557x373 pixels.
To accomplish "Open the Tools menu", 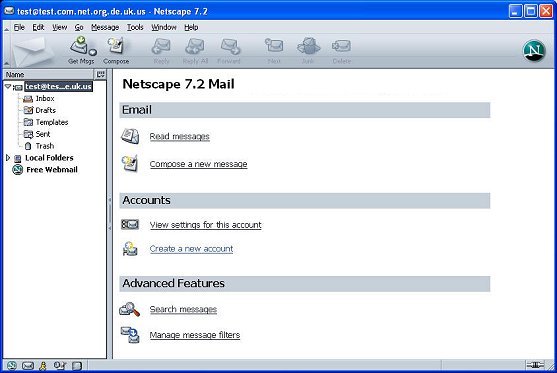I will point(135,27).
